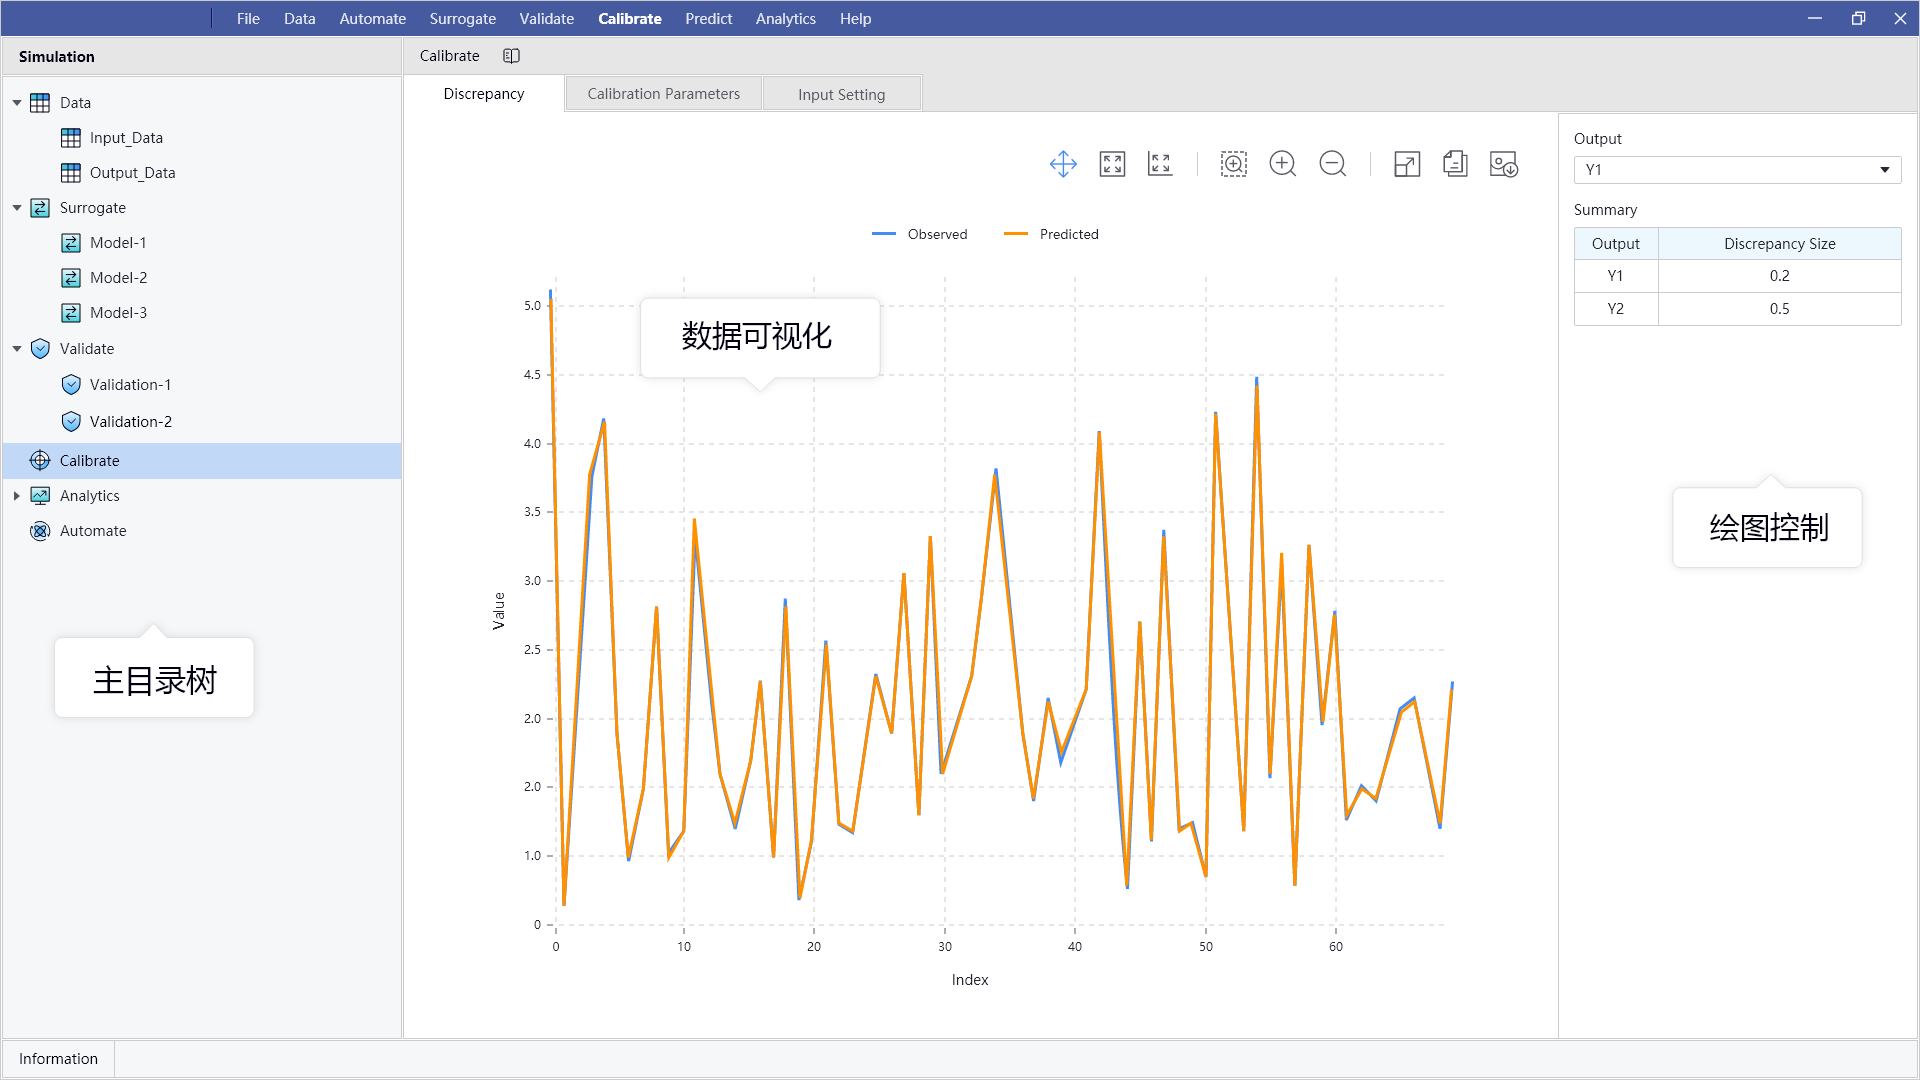This screenshot has width=1920, height=1080.
Task: Click the Y2 cell in Summary table
Action: coord(1616,309)
